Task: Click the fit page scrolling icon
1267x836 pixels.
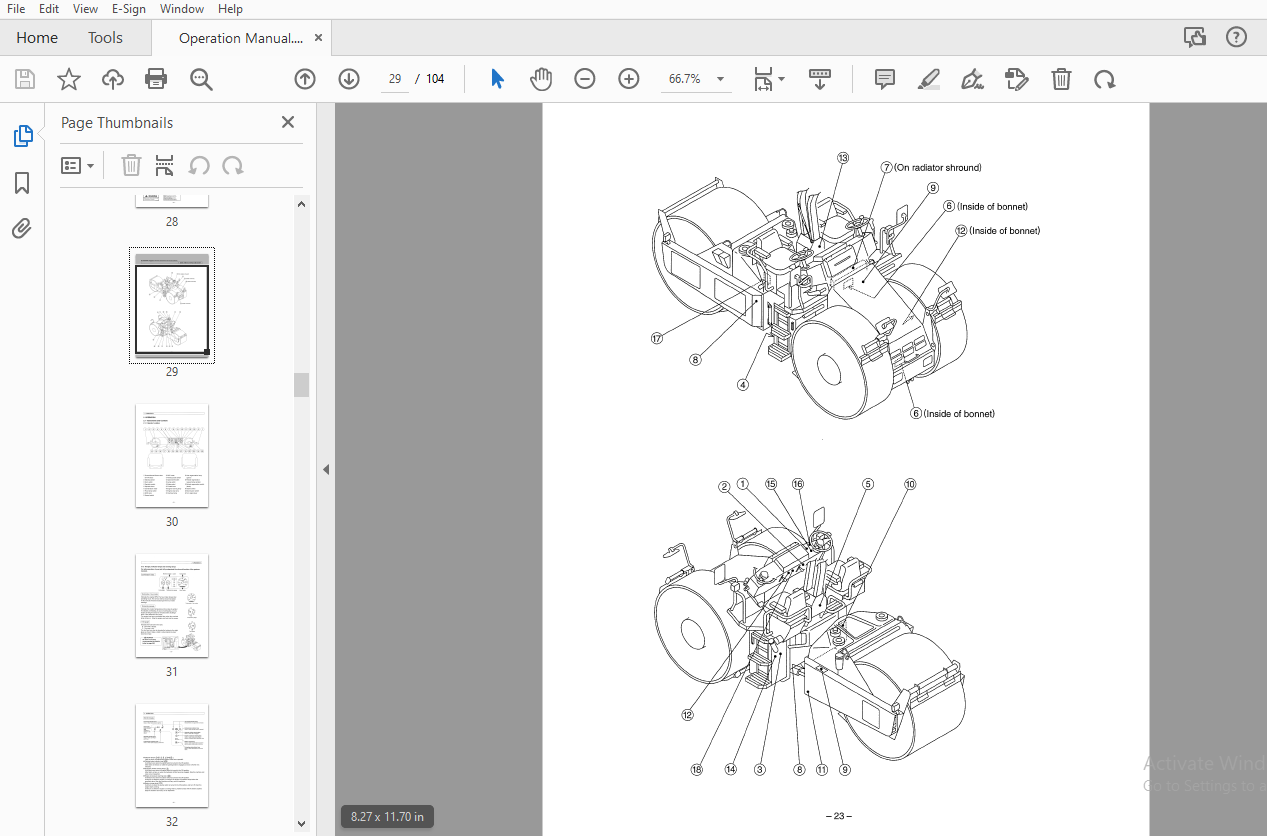Action: tap(763, 79)
